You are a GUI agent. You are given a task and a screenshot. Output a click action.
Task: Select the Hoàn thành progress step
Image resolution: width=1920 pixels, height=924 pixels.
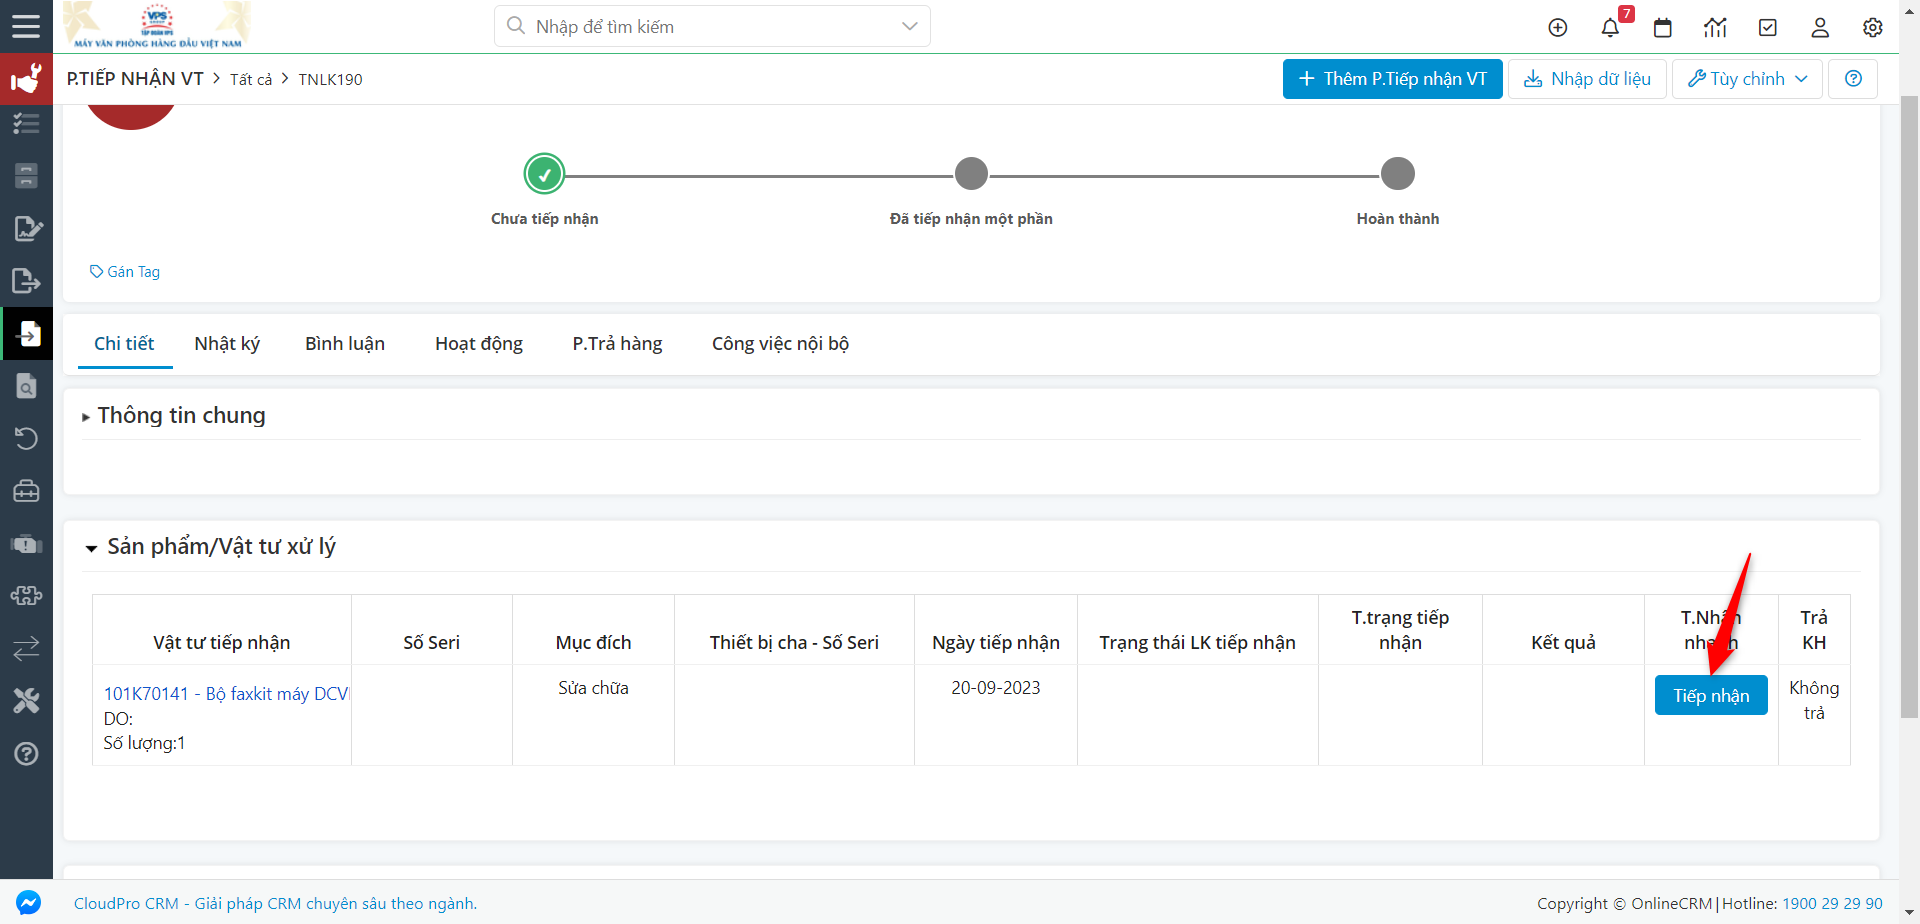[1398, 174]
